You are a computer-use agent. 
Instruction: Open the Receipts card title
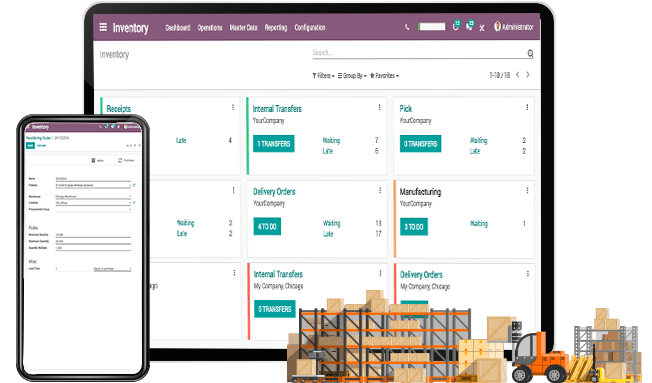coord(119,109)
